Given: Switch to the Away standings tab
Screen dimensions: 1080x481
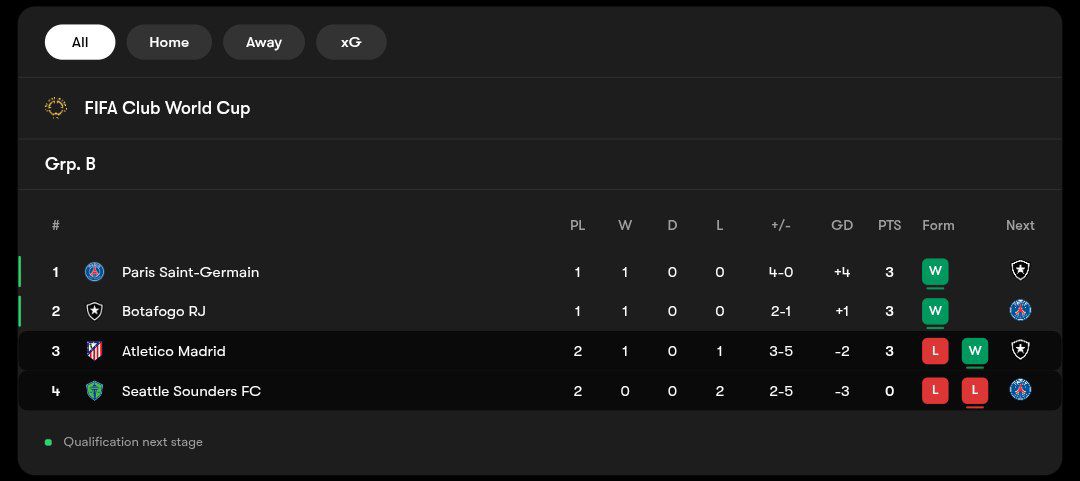Looking at the screenshot, I should [x=264, y=42].
